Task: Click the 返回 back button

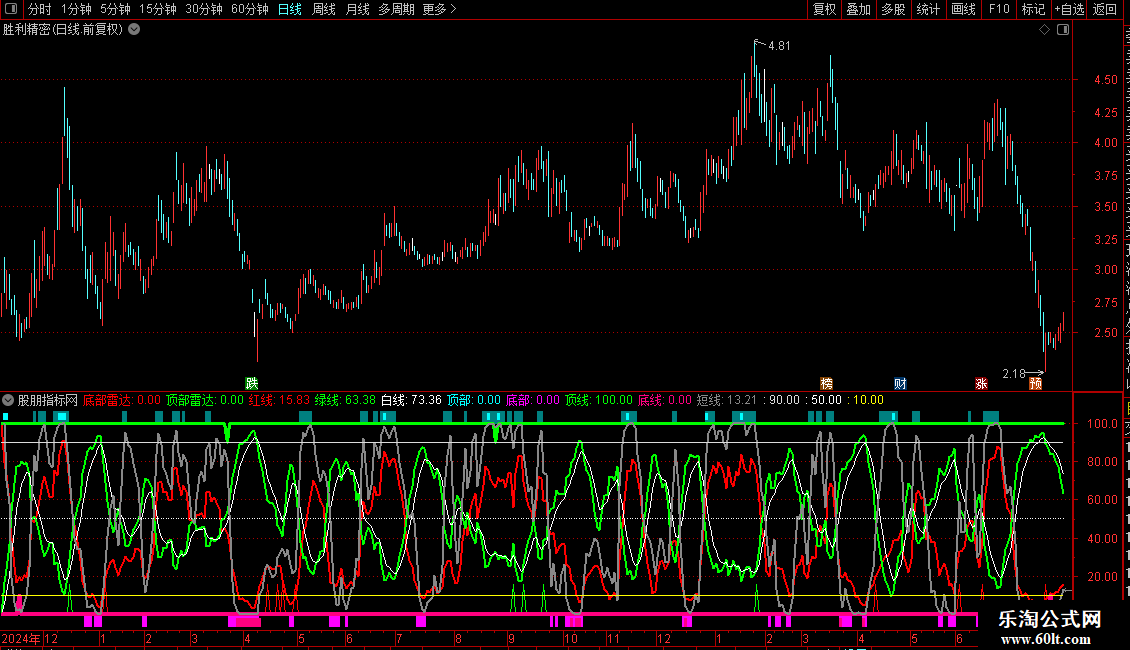Action: pos(1105,9)
